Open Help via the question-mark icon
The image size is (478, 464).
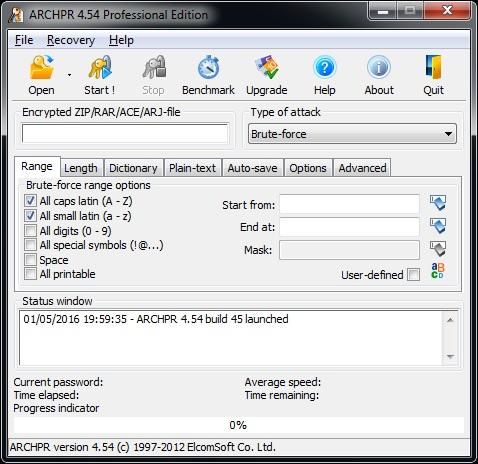(x=325, y=67)
